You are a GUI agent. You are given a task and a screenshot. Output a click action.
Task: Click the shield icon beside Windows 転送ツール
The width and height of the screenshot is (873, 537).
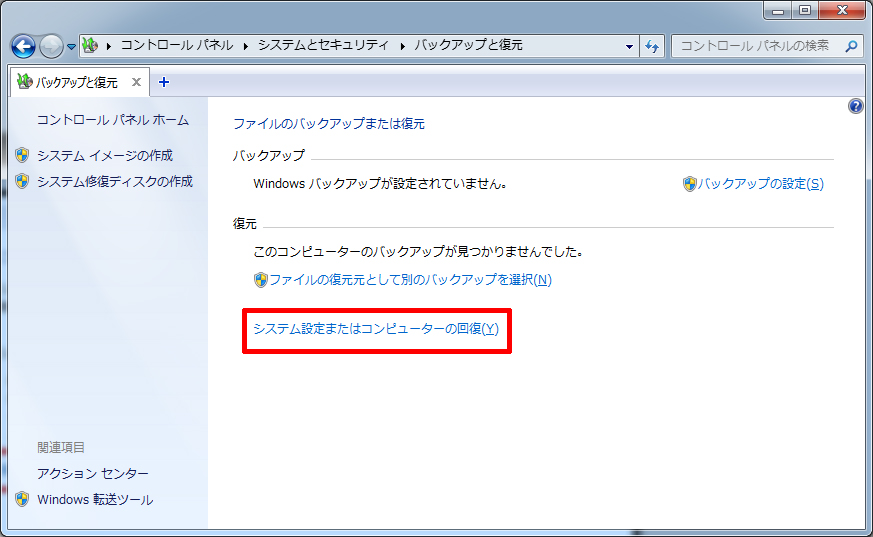pos(23,499)
